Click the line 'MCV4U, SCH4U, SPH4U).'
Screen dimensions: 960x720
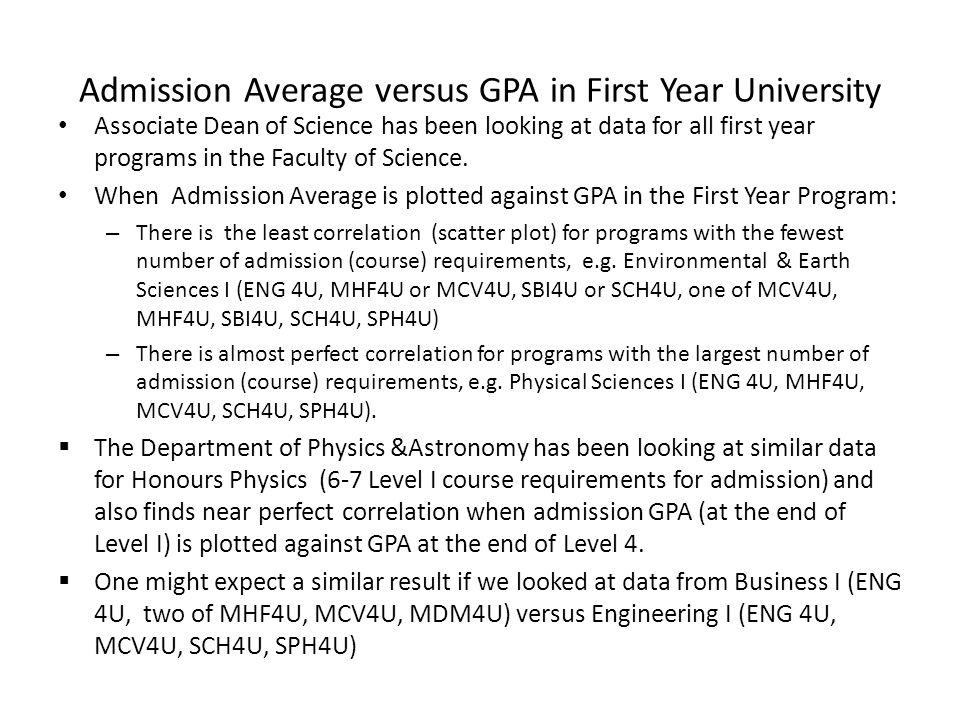click(x=256, y=410)
